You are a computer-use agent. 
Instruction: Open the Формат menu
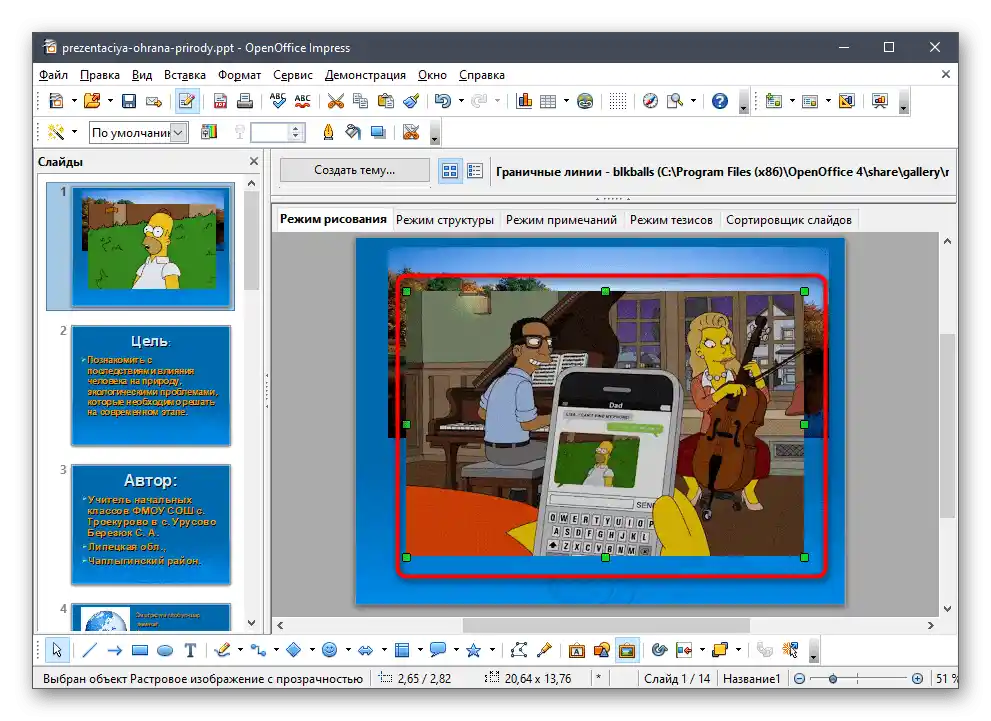[239, 75]
